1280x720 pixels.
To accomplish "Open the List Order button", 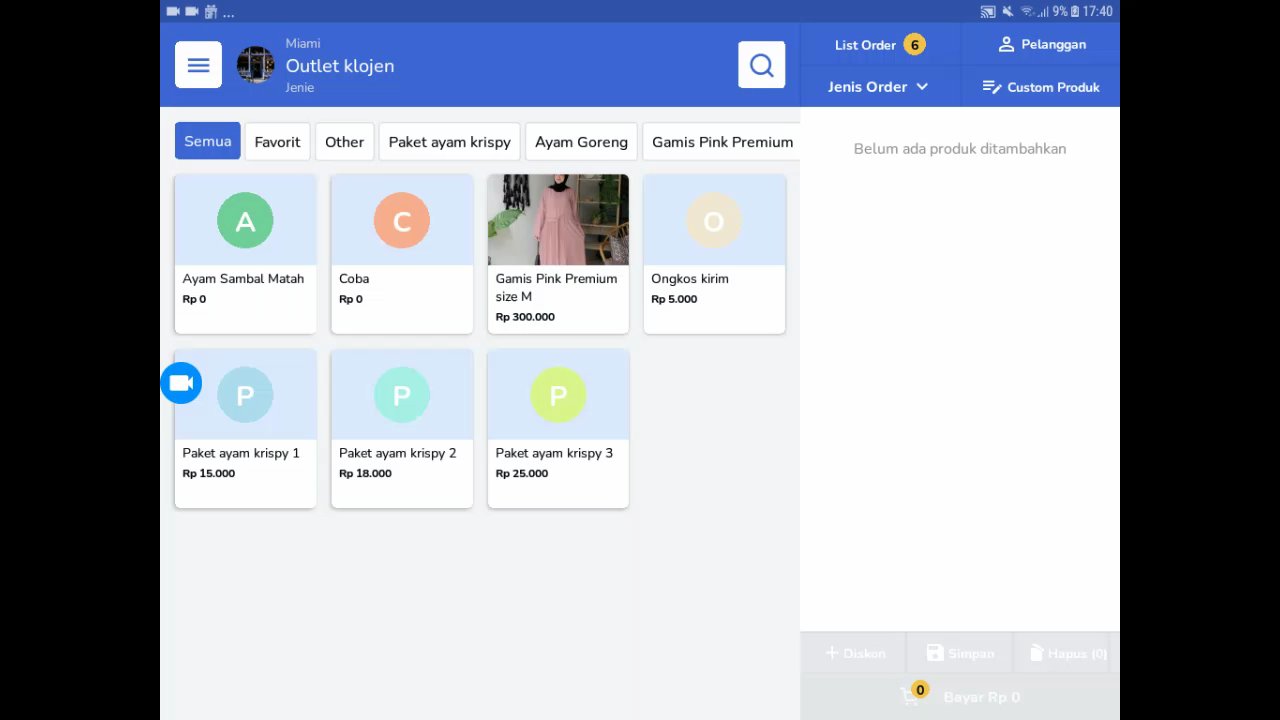I will tap(879, 44).
